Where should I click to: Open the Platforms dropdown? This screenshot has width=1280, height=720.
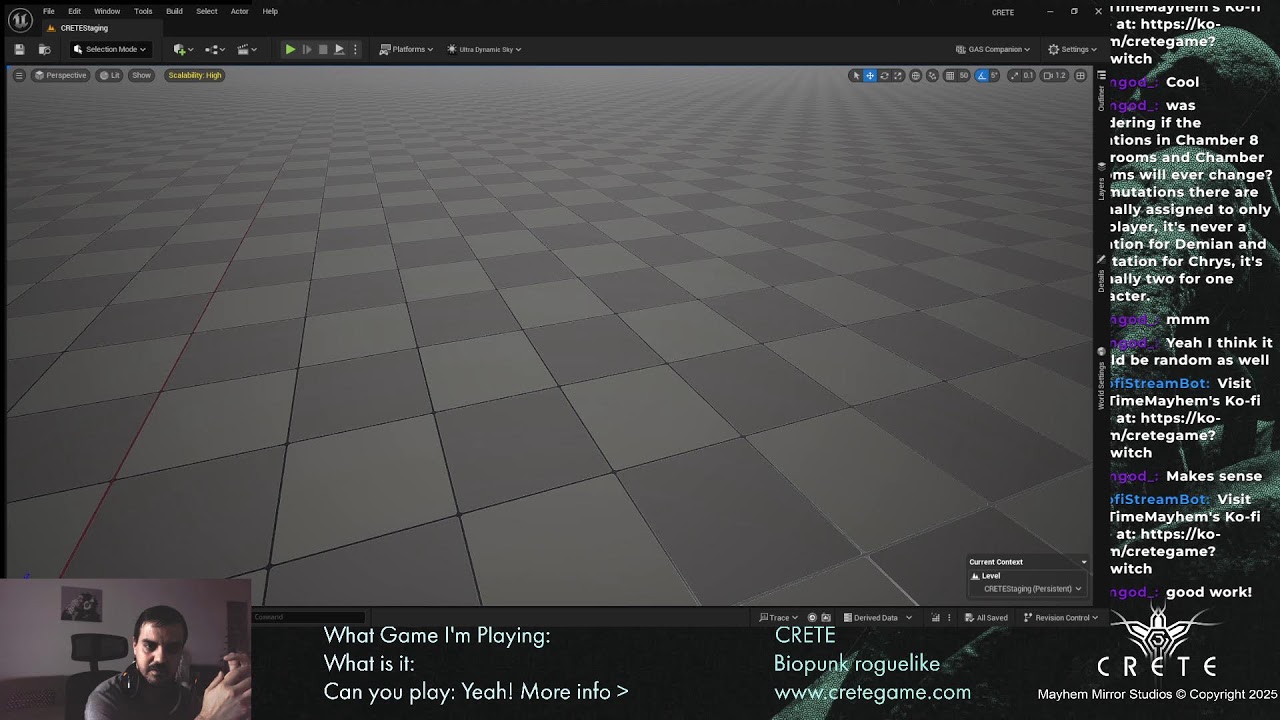pyautogui.click(x=406, y=49)
